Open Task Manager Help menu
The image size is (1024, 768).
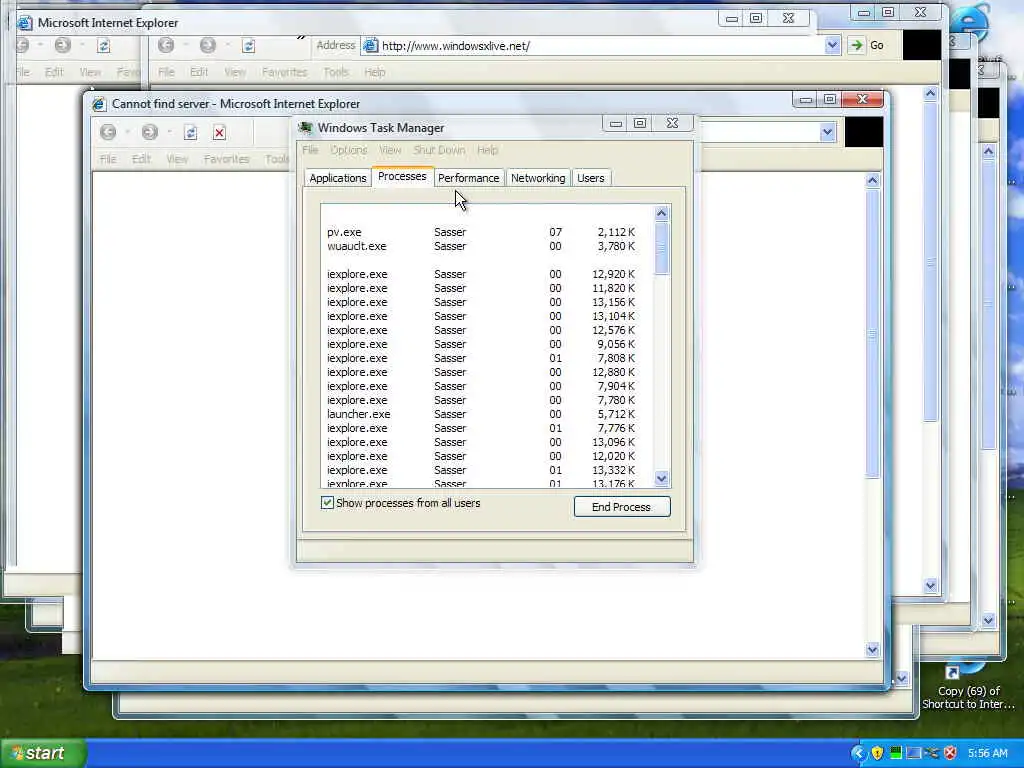[487, 150]
